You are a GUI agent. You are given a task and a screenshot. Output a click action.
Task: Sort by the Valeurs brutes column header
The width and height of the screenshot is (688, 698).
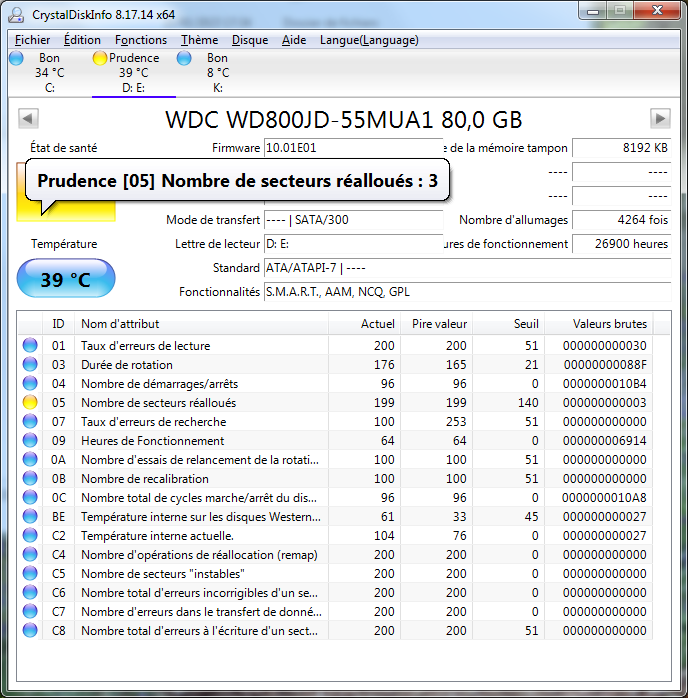(x=609, y=324)
